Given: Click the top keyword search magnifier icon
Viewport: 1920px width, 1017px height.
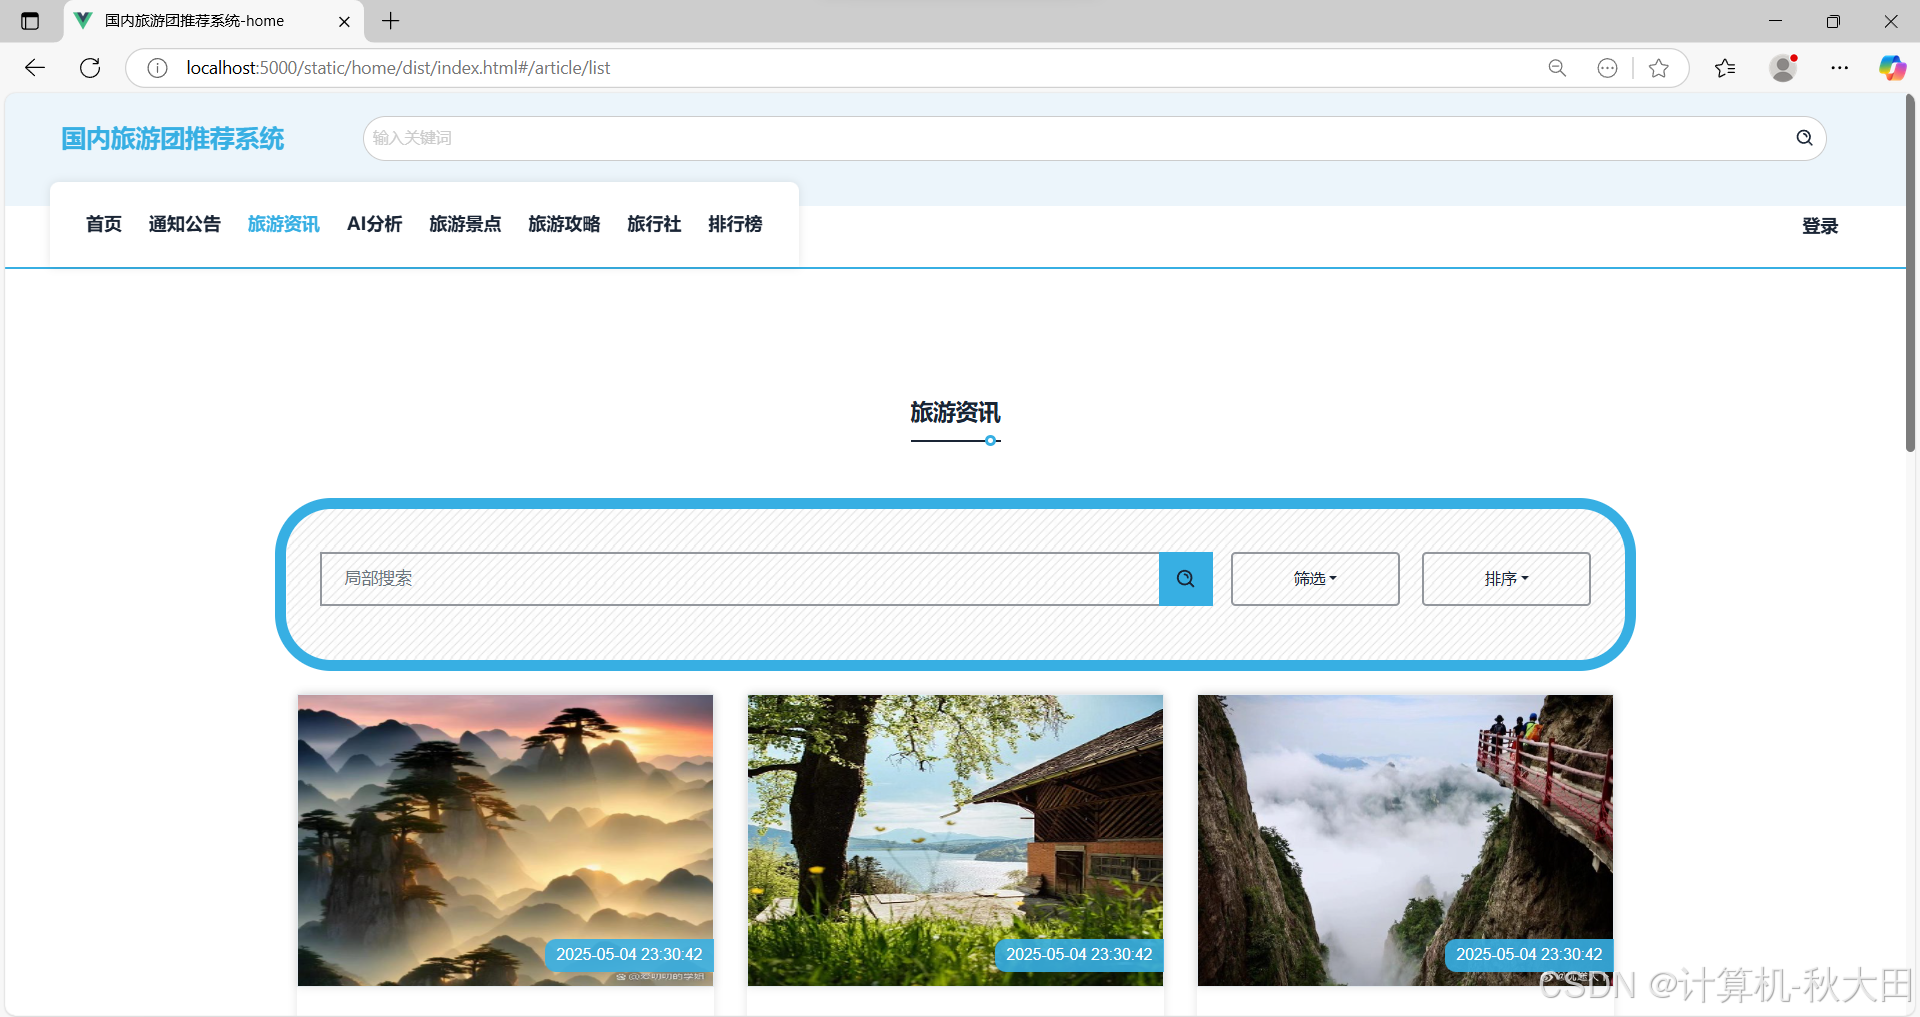Looking at the screenshot, I should point(1804,138).
